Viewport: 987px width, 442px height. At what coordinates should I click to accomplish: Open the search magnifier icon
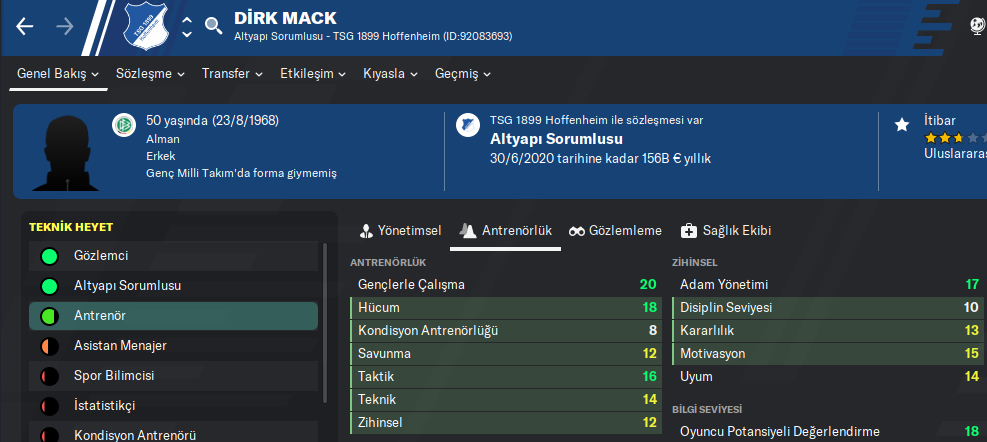[212, 26]
